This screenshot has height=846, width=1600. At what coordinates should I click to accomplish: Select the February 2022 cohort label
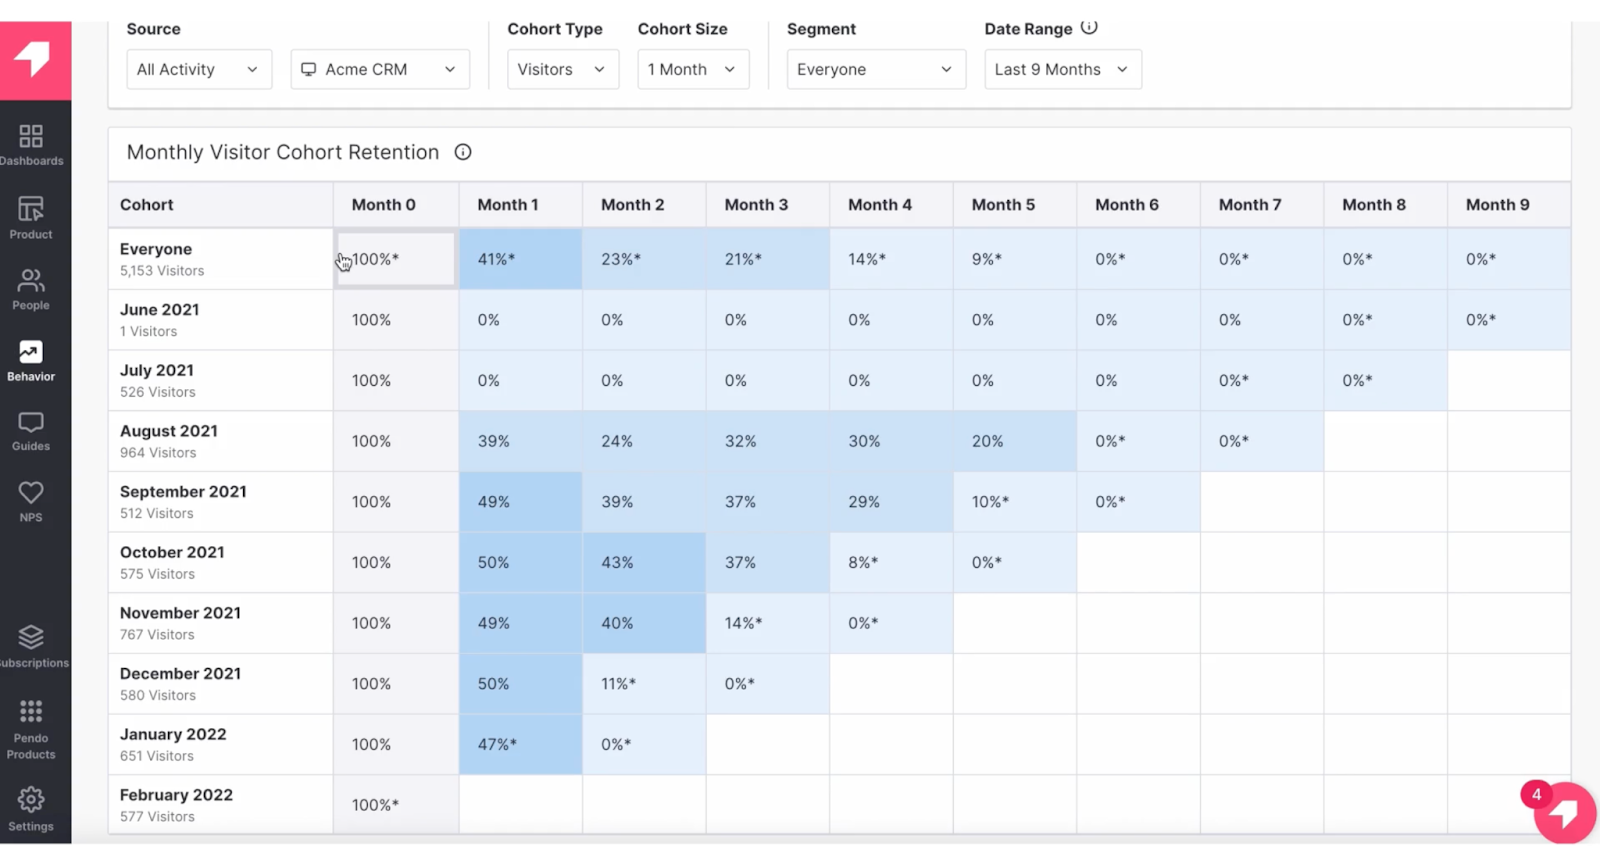point(176,795)
